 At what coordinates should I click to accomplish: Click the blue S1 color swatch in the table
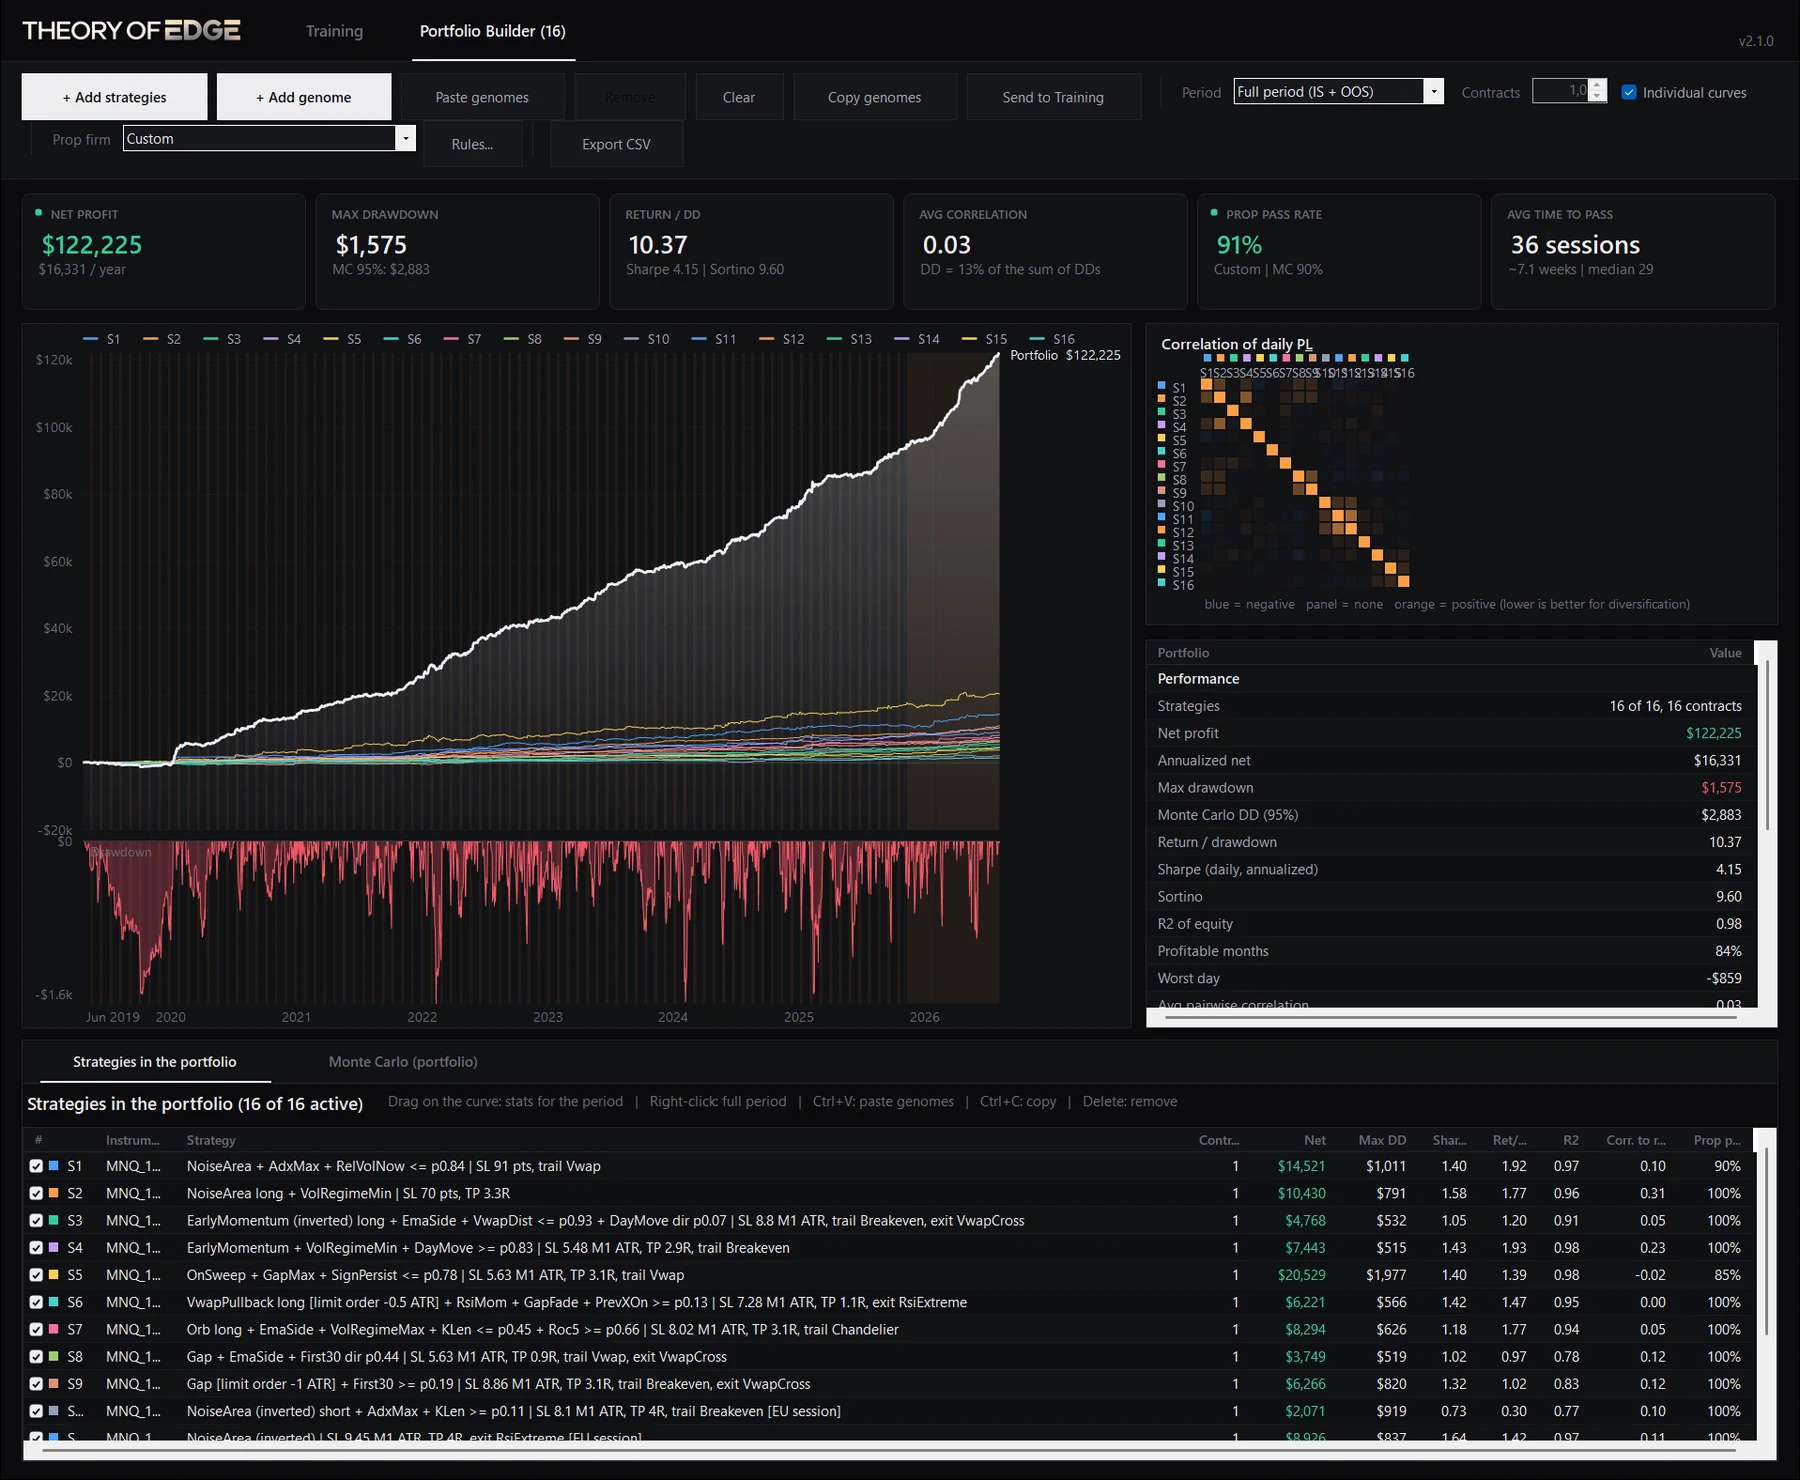pos(53,1166)
